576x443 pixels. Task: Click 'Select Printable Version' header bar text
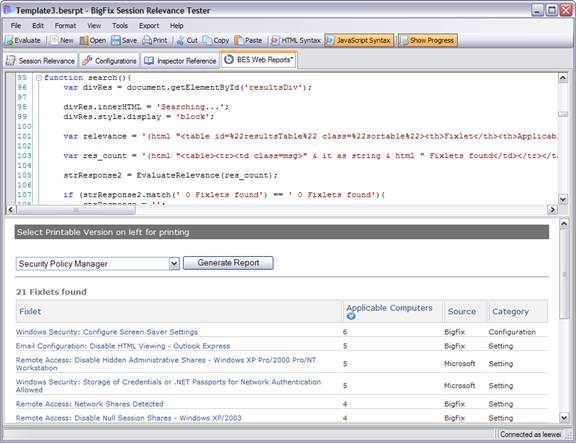pos(103,232)
